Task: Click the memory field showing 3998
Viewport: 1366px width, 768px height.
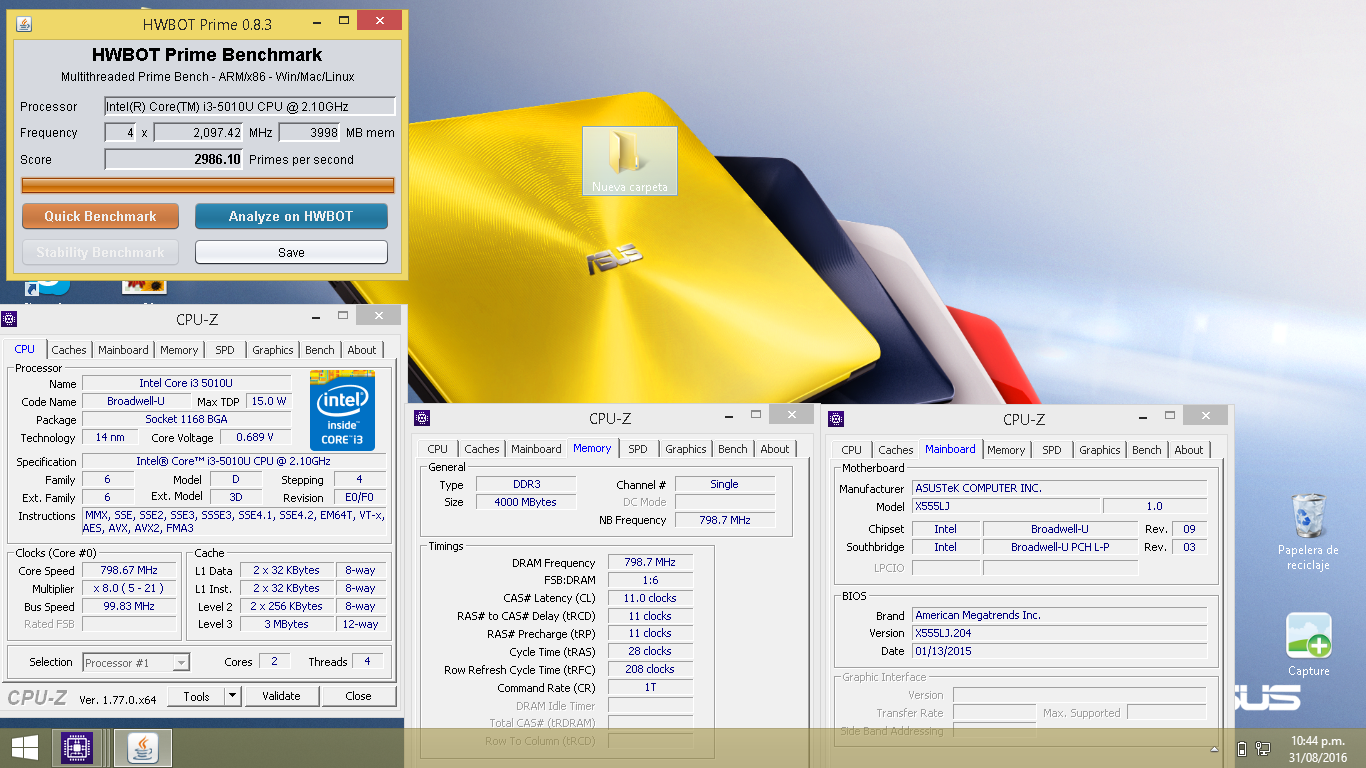Action: (x=310, y=132)
